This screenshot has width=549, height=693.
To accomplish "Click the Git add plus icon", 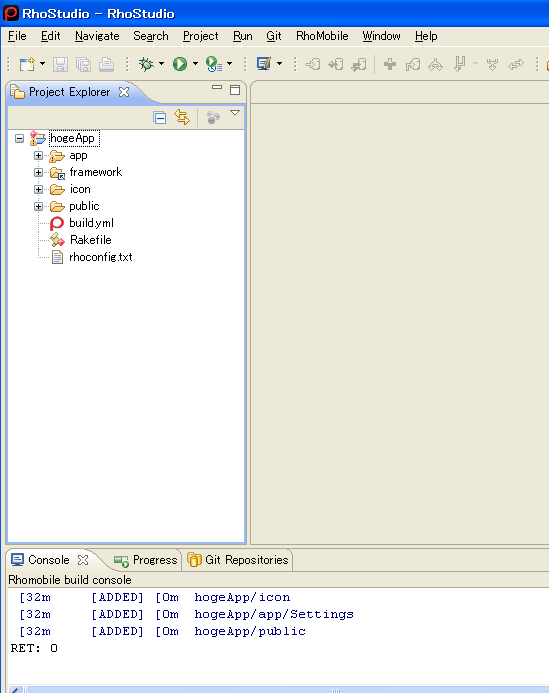I will tap(390, 65).
